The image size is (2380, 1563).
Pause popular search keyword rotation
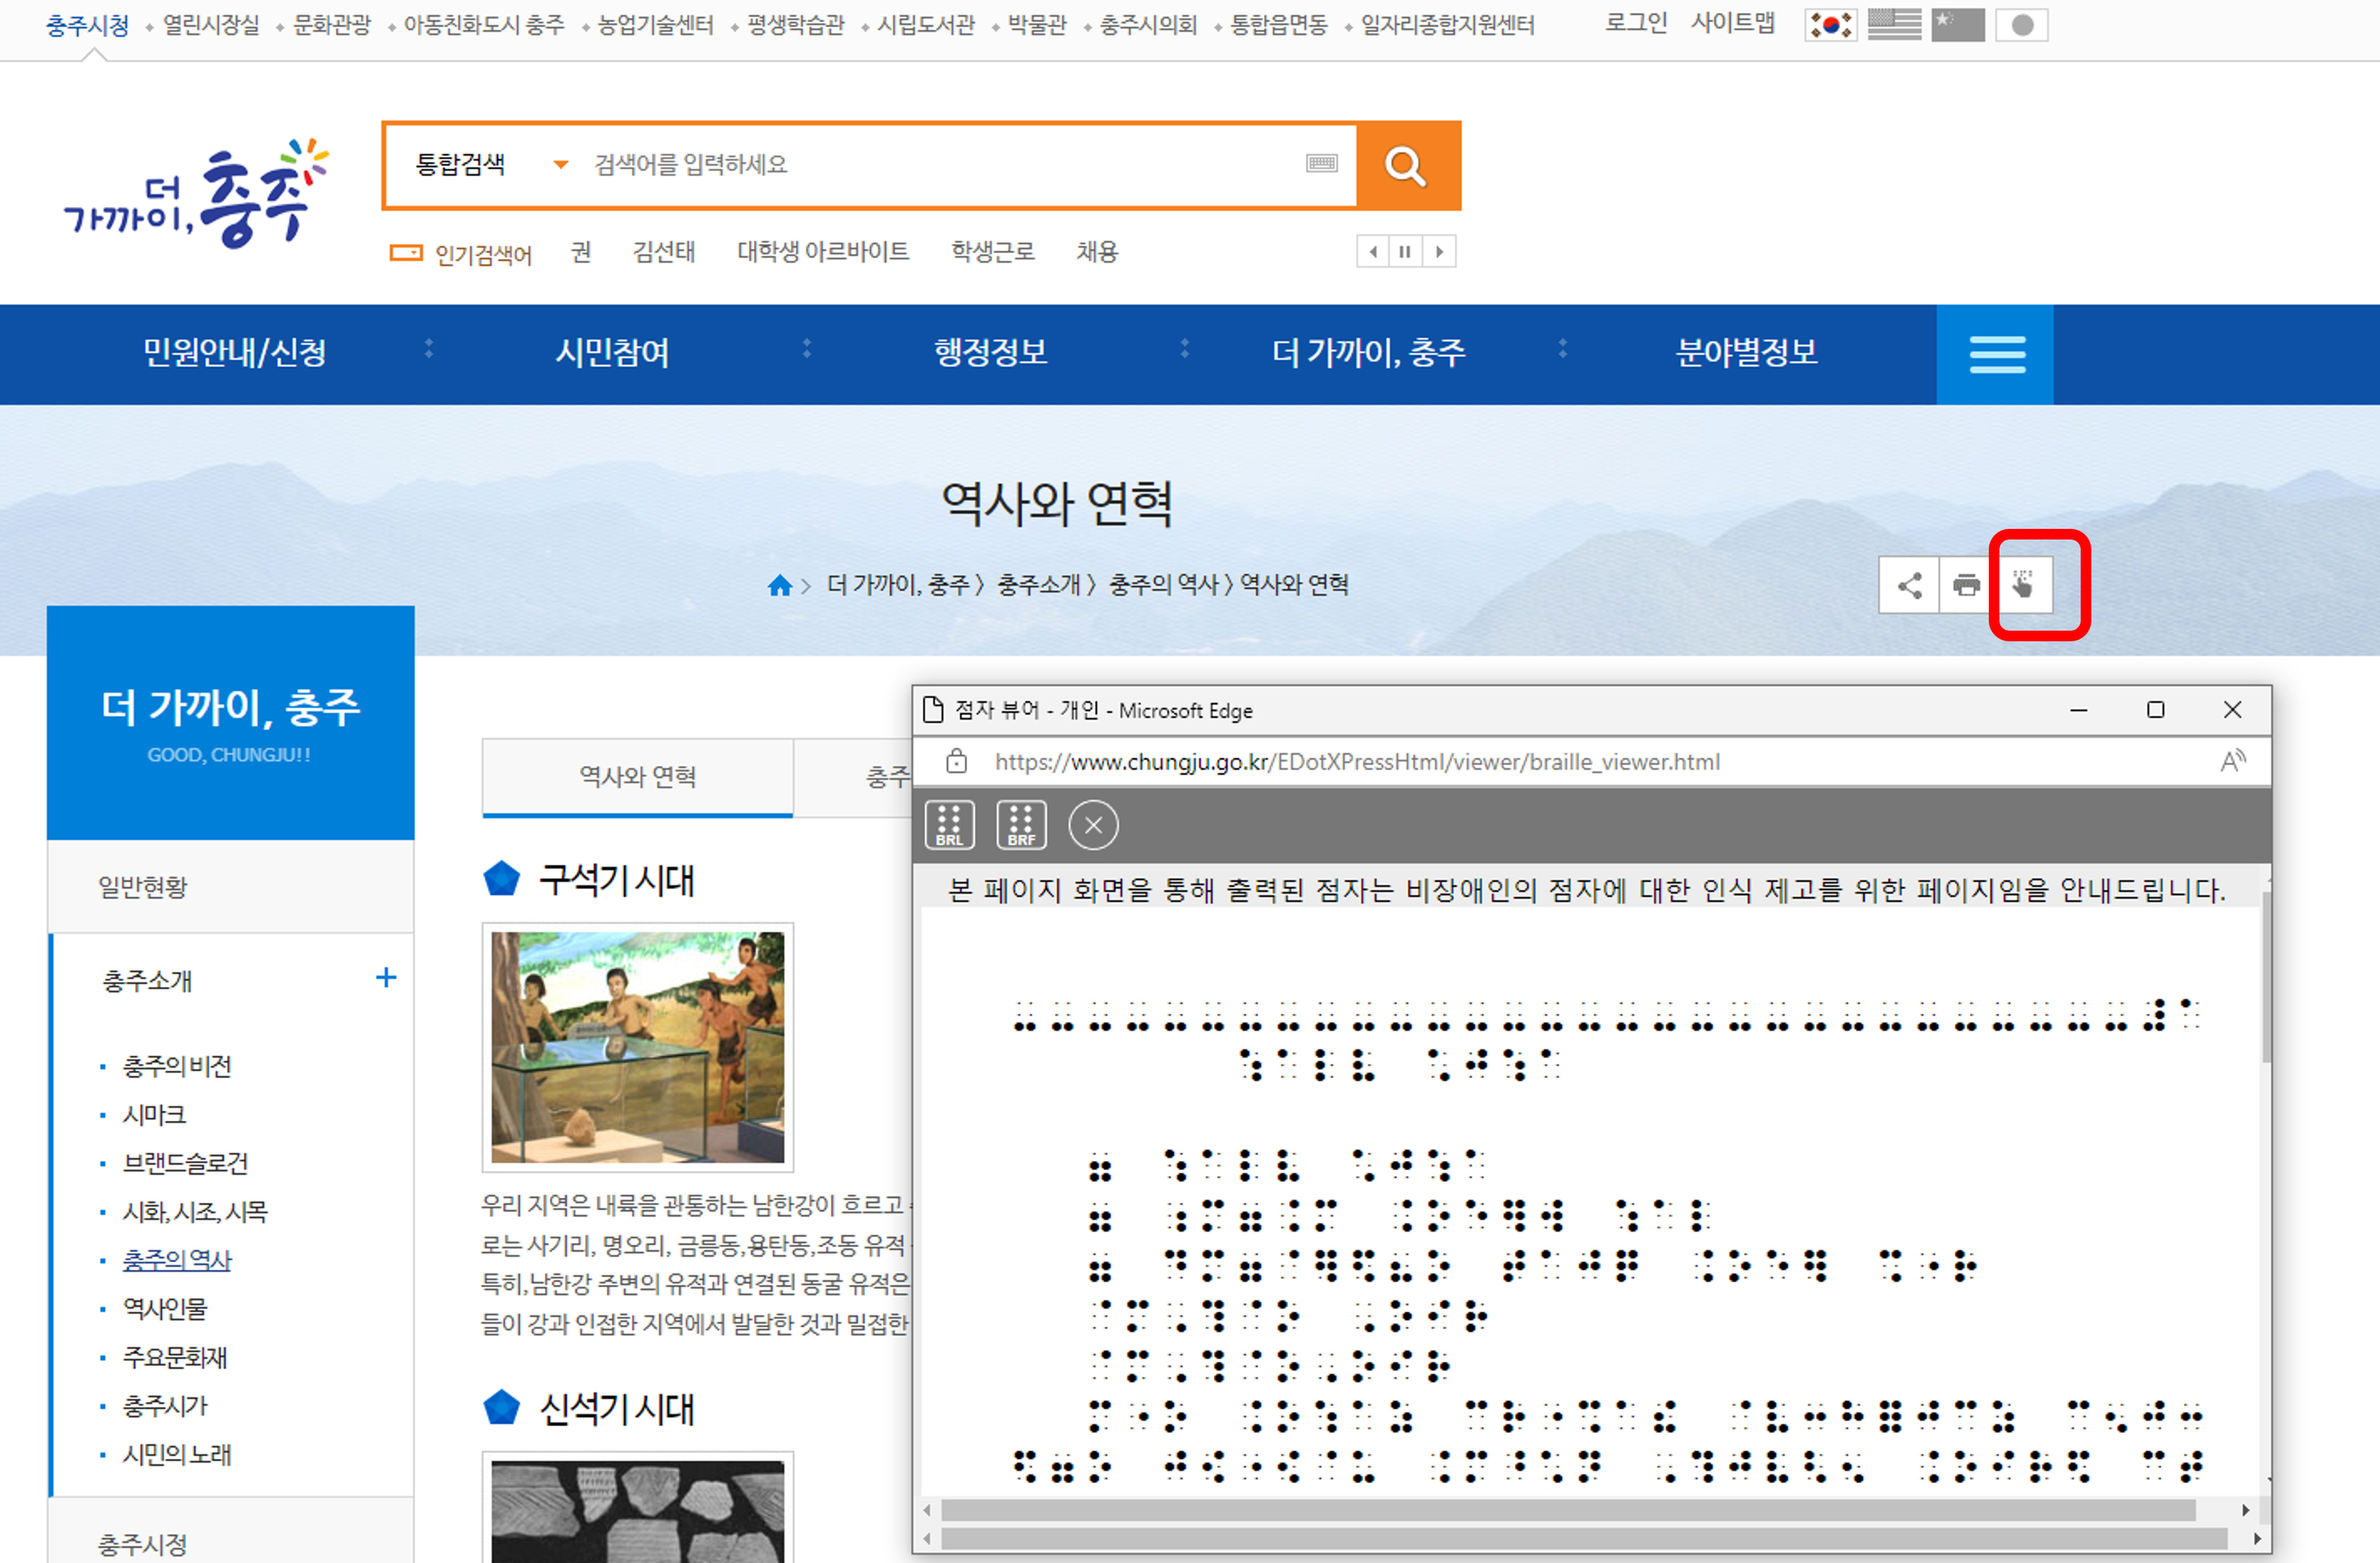pyautogui.click(x=1405, y=252)
